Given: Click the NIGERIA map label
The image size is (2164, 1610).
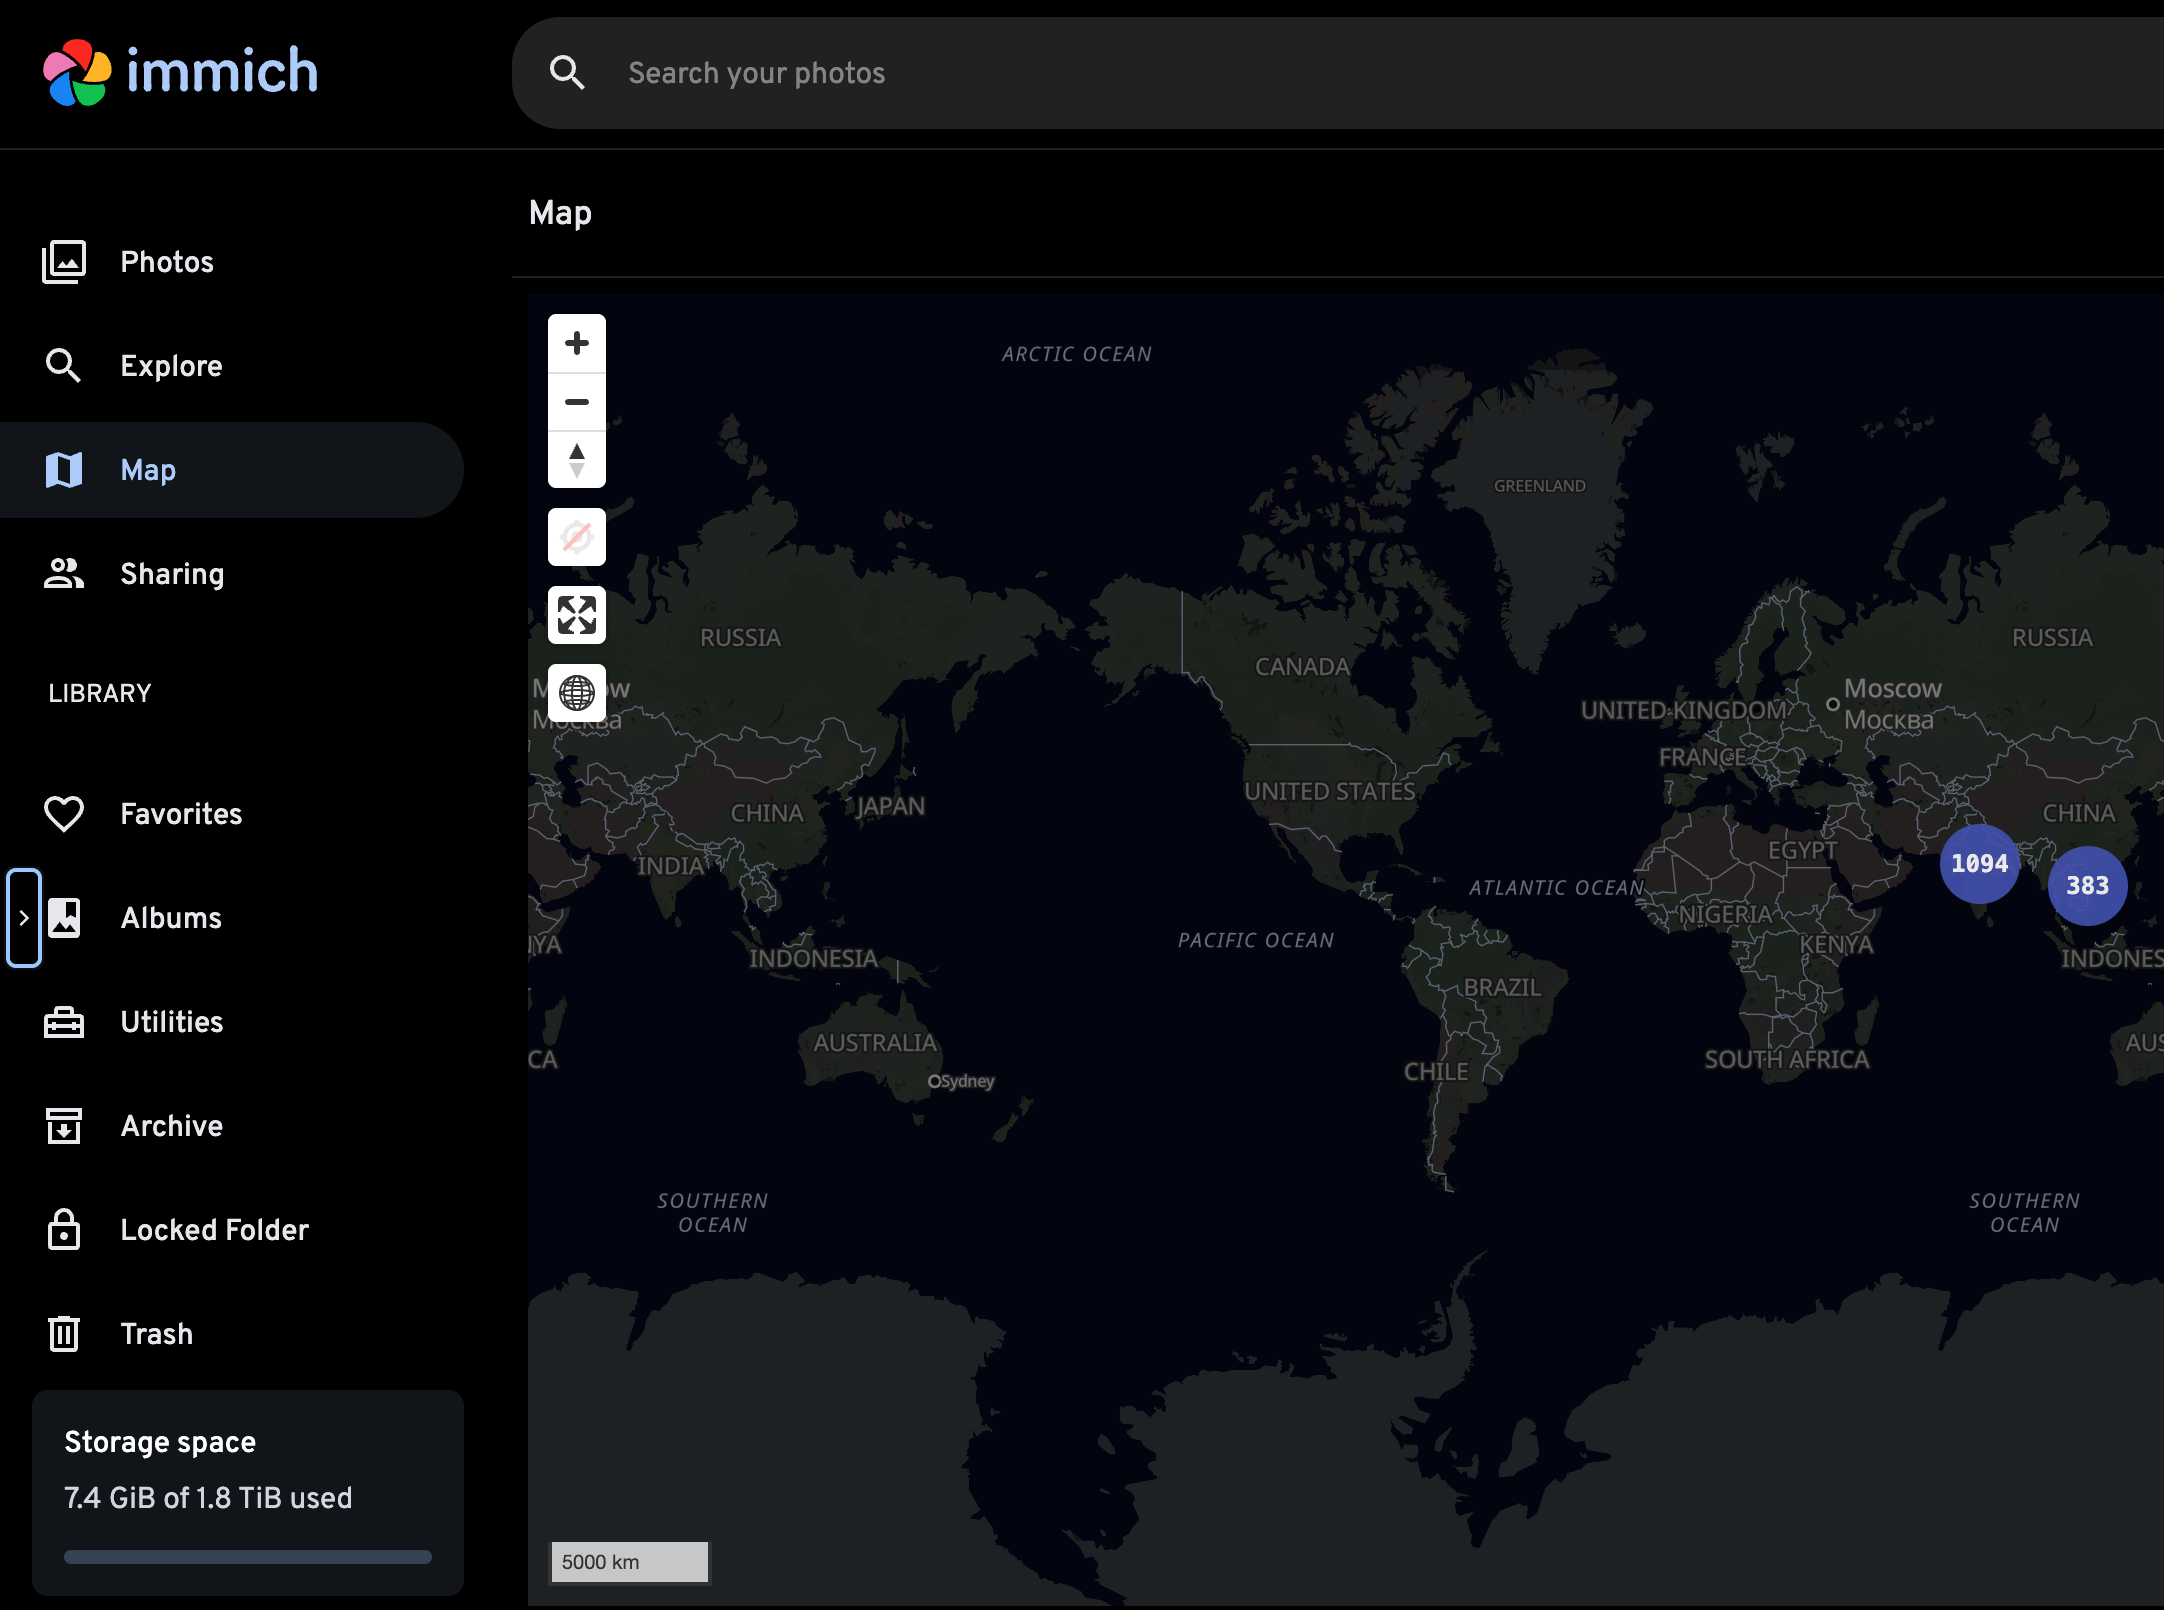Looking at the screenshot, I should (x=1725, y=915).
